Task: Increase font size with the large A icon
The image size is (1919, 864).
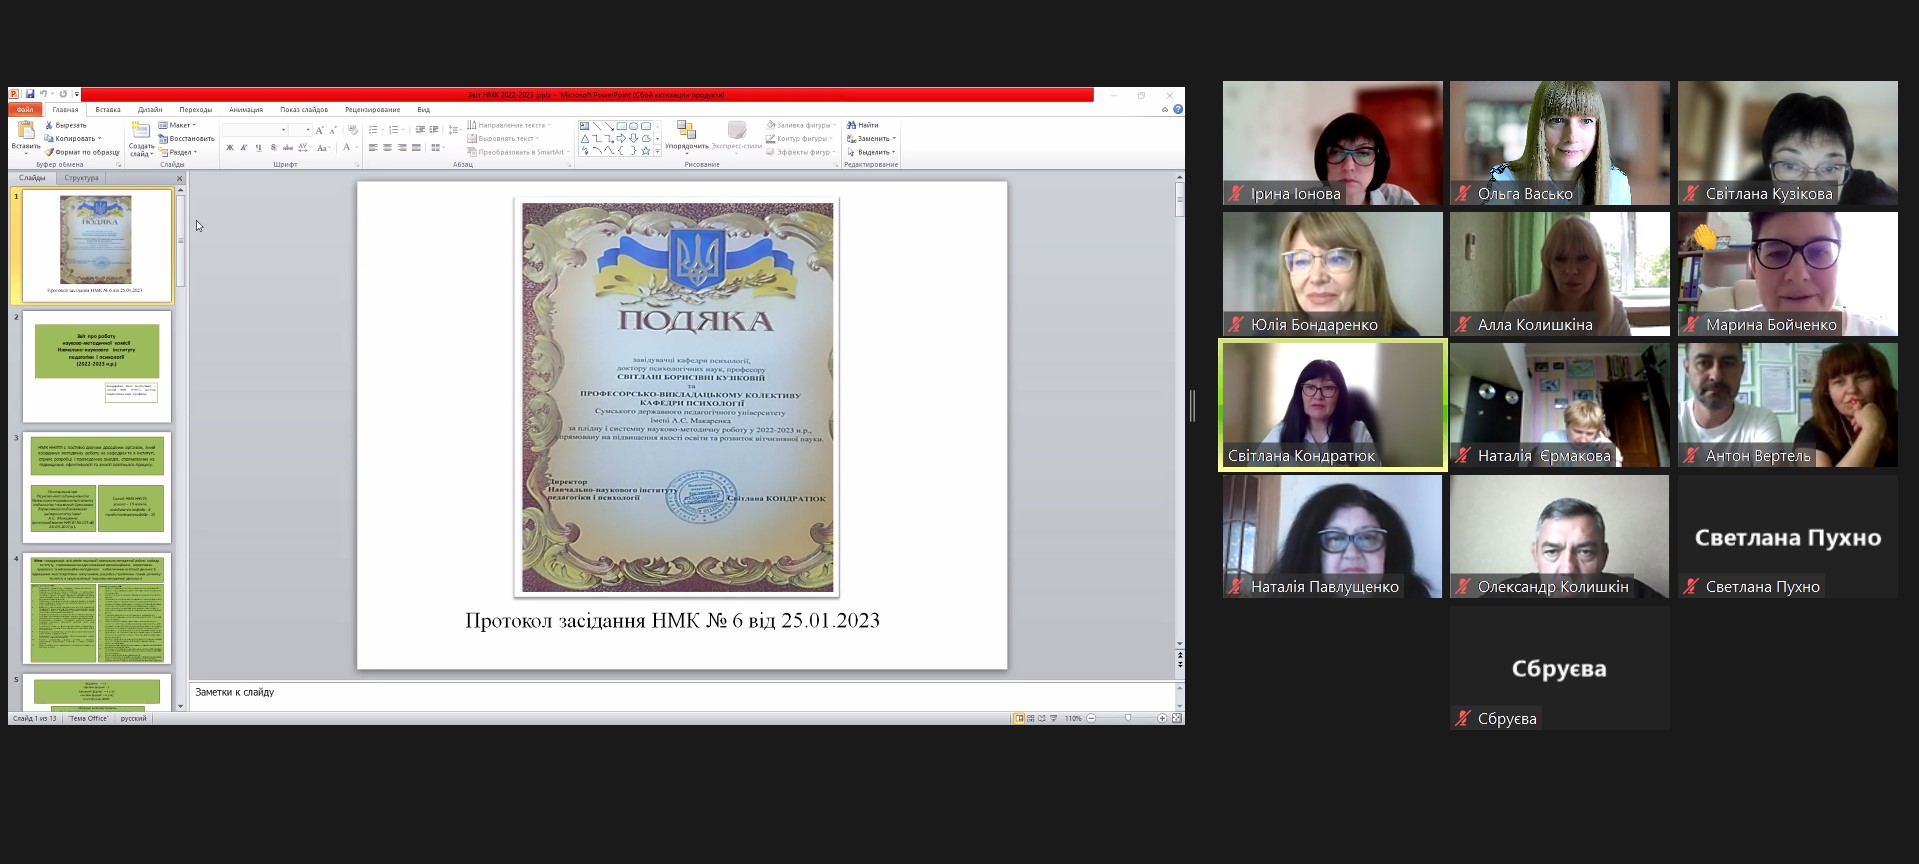Action: coord(320,130)
